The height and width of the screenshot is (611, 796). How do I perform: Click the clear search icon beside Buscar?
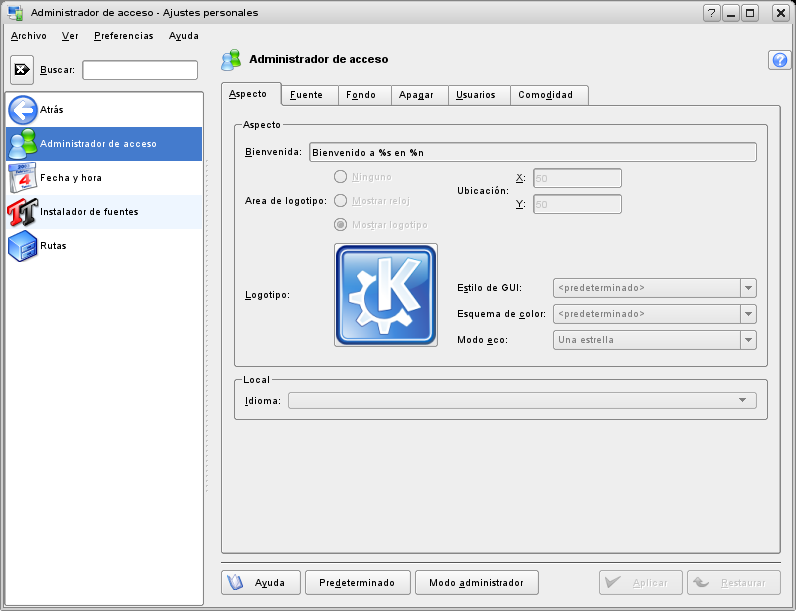click(x=22, y=70)
